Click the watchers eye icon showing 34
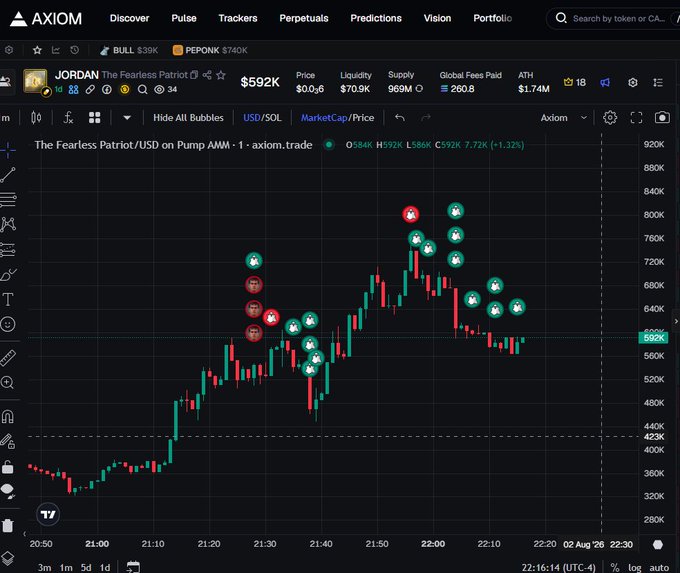Viewport: 680px width, 573px height. (166, 89)
